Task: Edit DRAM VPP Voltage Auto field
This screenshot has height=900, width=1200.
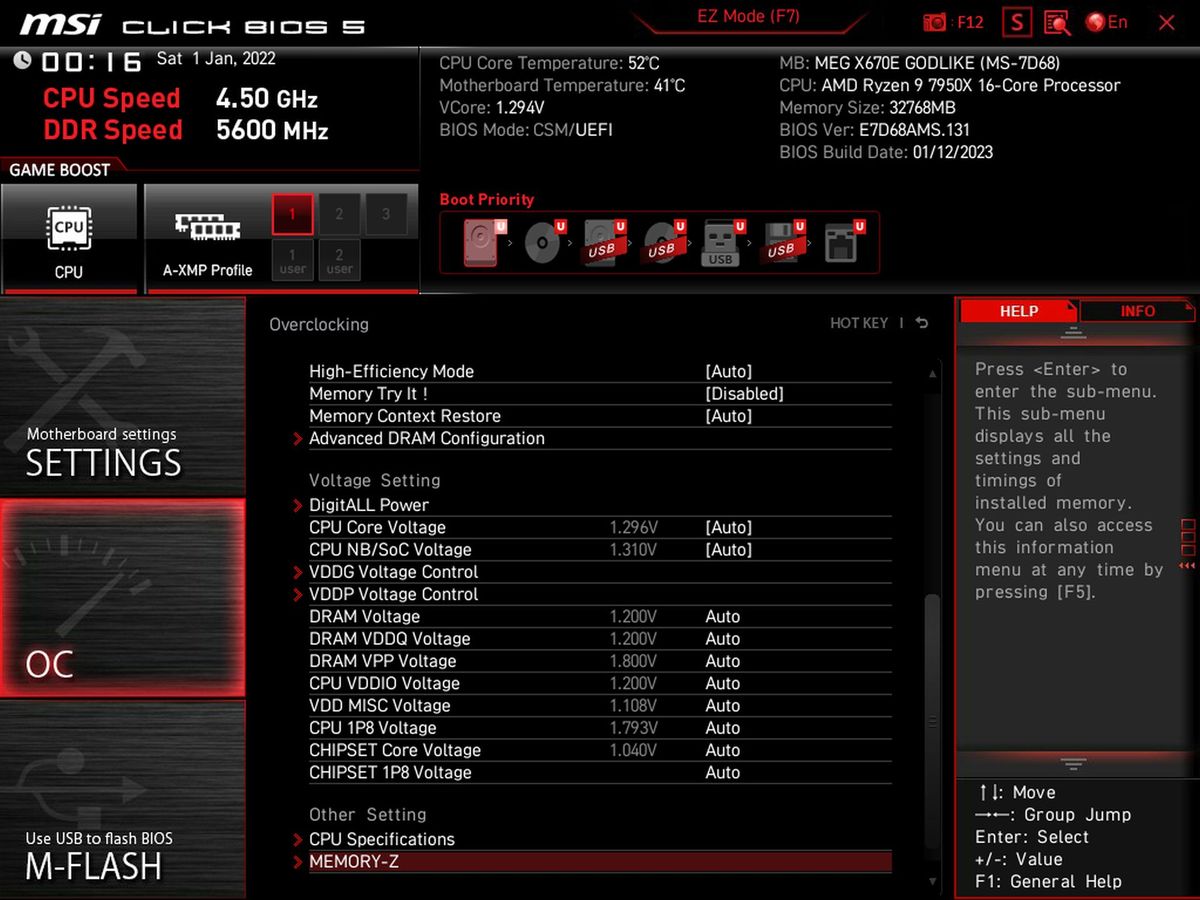Action: pyautogui.click(x=723, y=661)
